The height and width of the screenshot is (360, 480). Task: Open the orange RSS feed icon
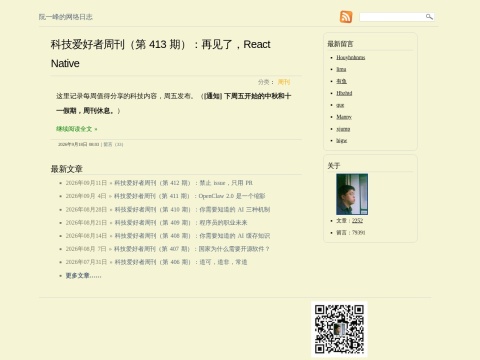pos(346,17)
